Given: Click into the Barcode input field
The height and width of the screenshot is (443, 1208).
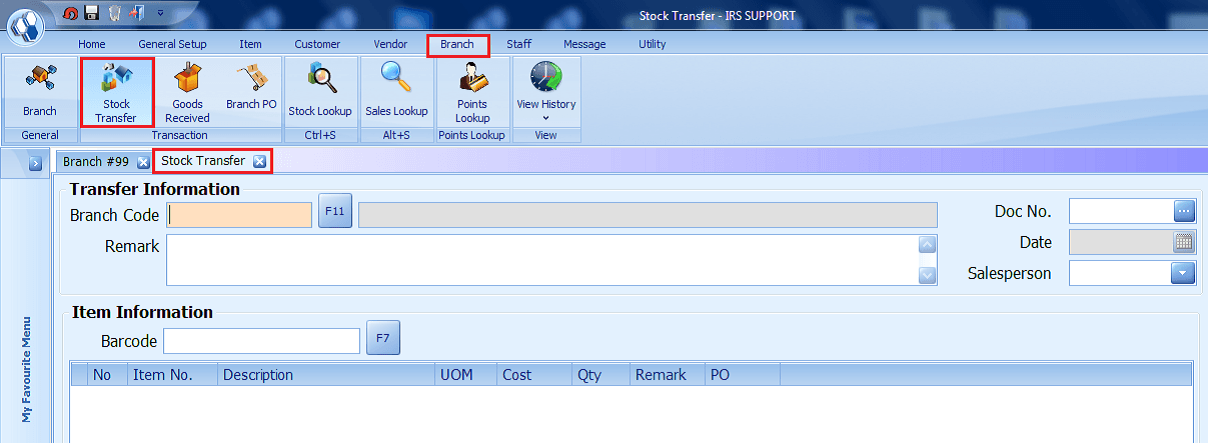Looking at the screenshot, I should coord(261,341).
